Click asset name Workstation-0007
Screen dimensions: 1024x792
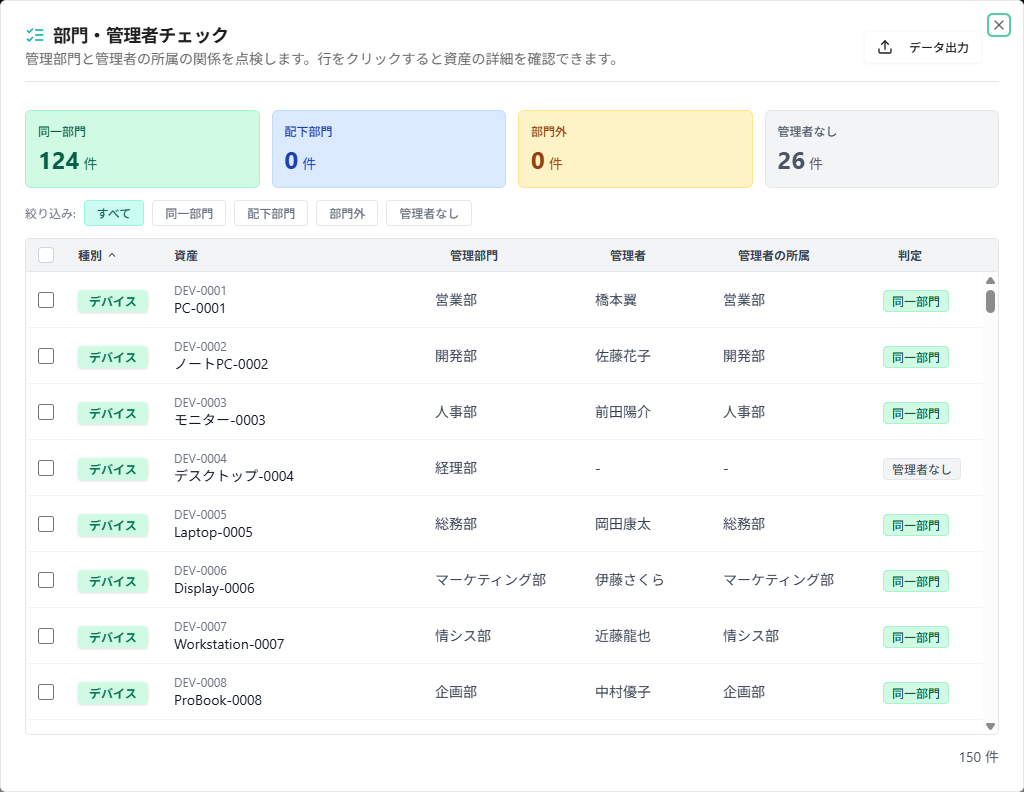click(229, 644)
